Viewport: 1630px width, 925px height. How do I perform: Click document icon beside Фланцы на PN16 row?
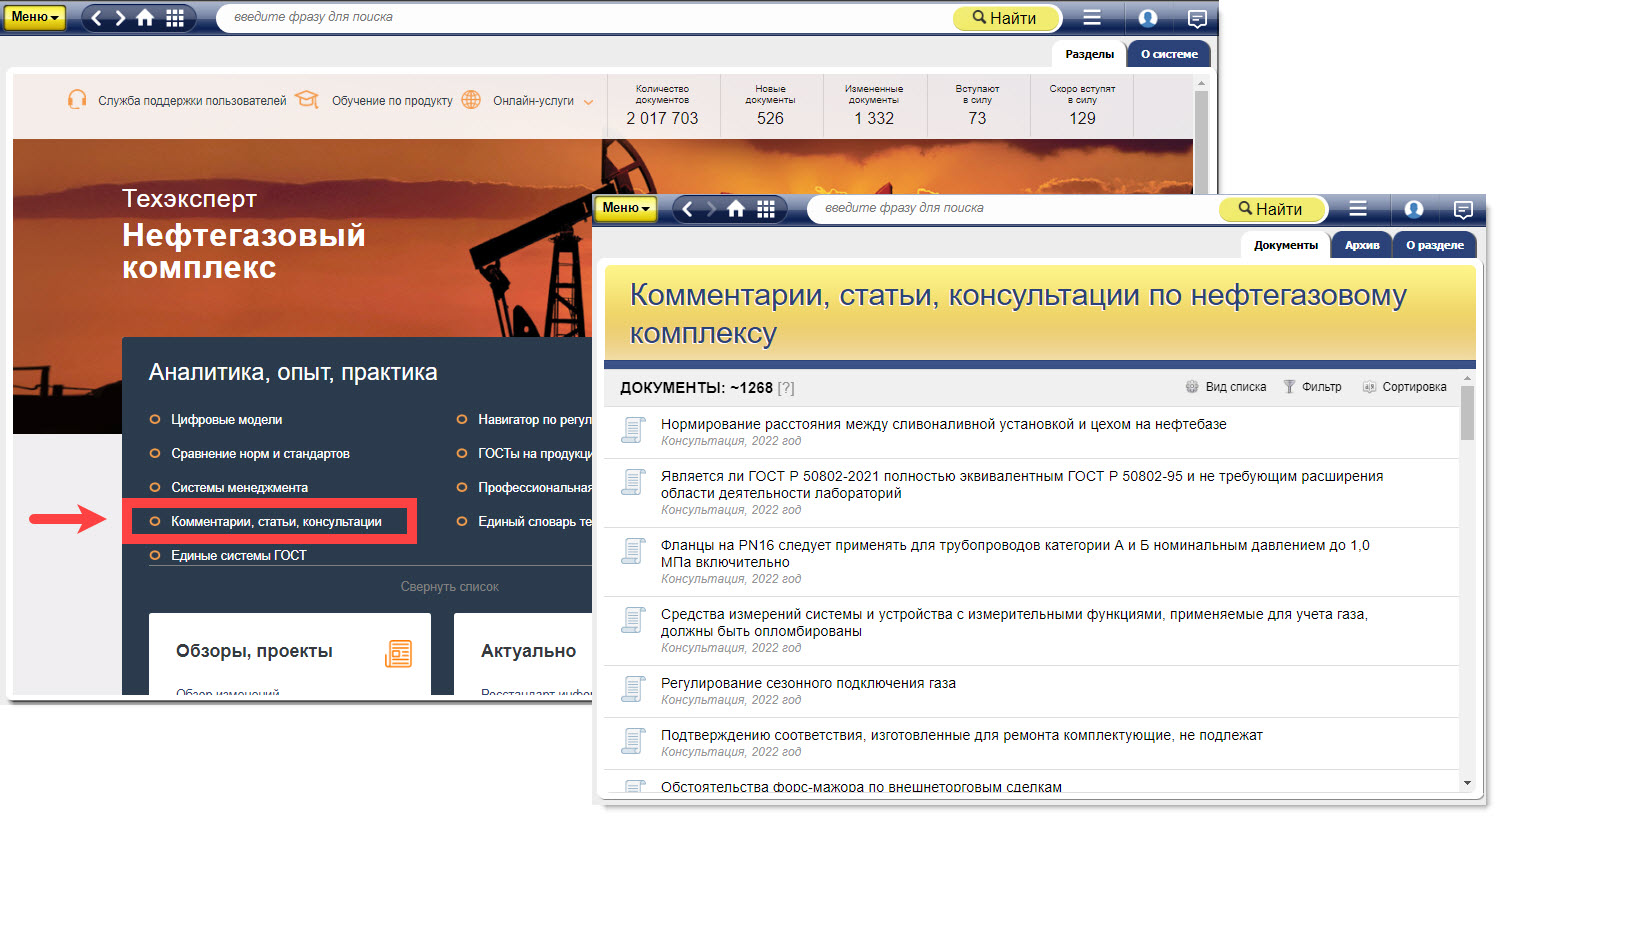tap(633, 550)
